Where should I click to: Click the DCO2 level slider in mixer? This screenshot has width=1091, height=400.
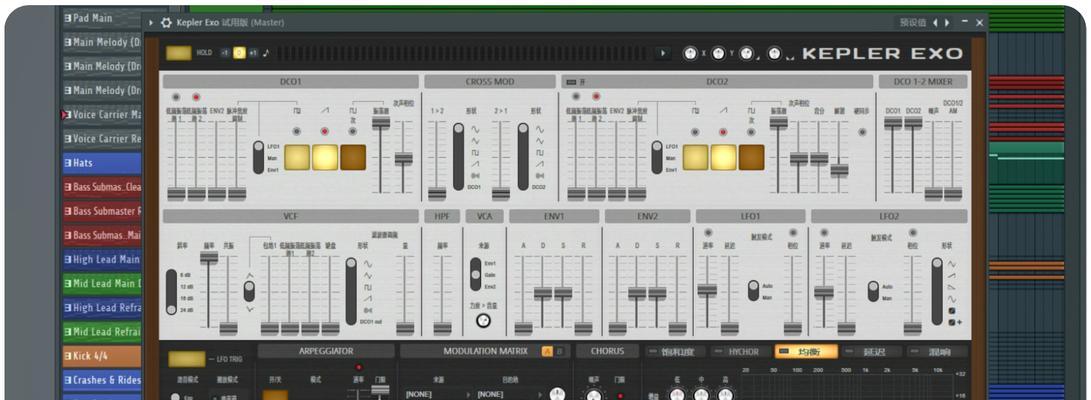[914, 122]
